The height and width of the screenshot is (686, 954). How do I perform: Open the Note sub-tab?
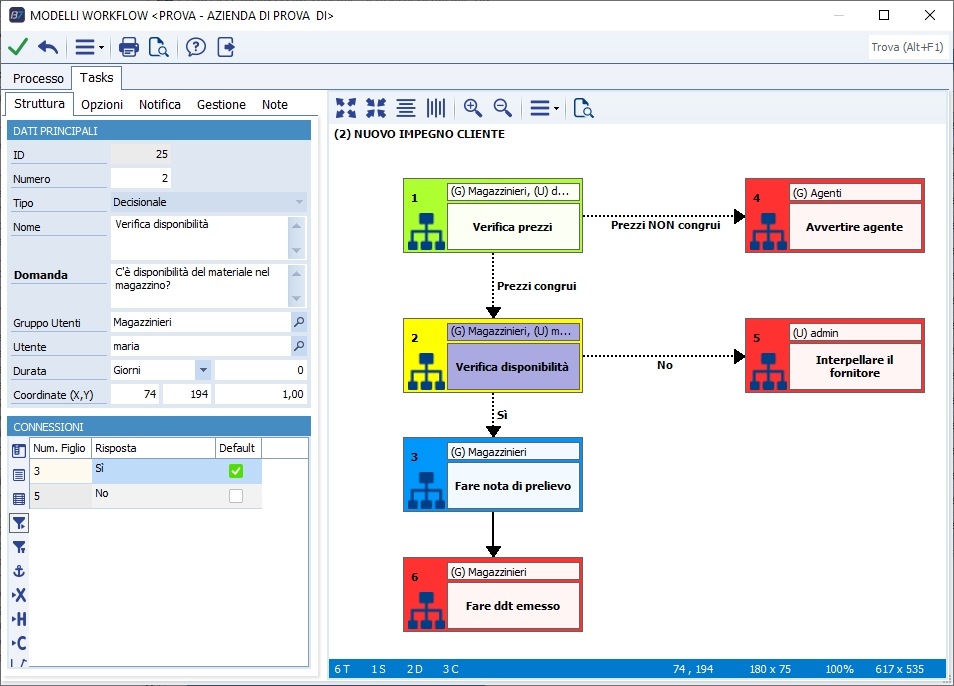tap(274, 105)
